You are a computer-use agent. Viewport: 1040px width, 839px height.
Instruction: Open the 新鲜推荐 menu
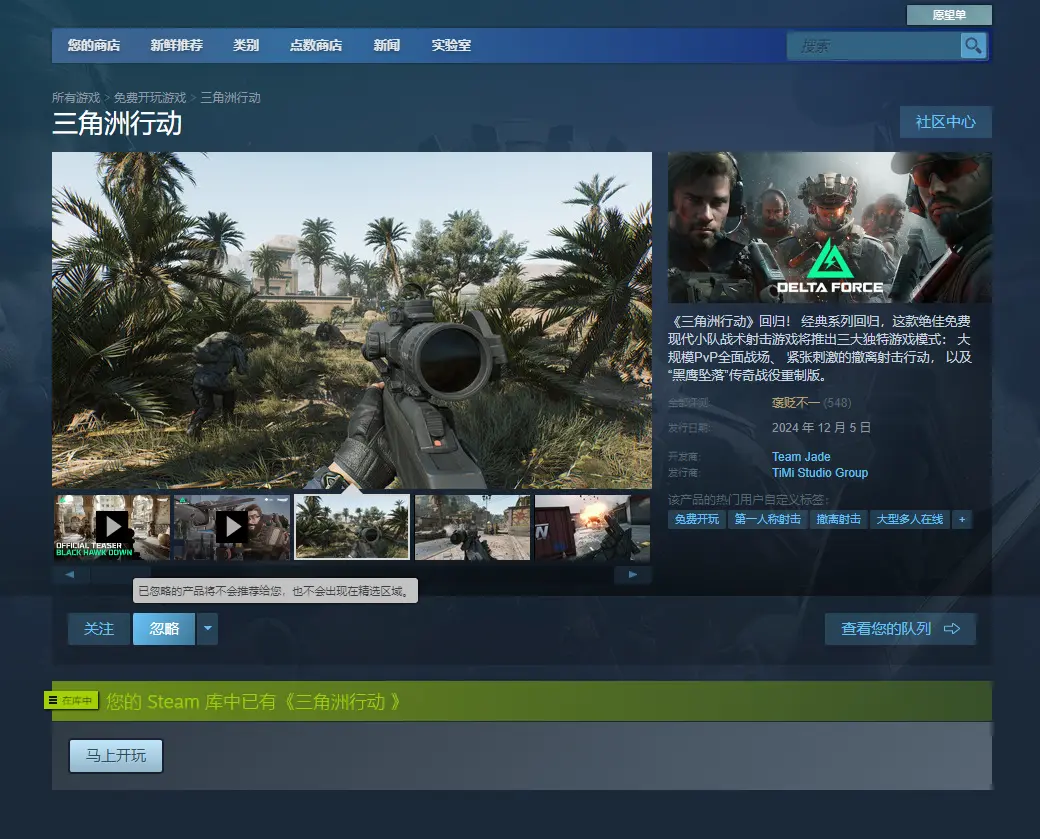click(x=176, y=45)
